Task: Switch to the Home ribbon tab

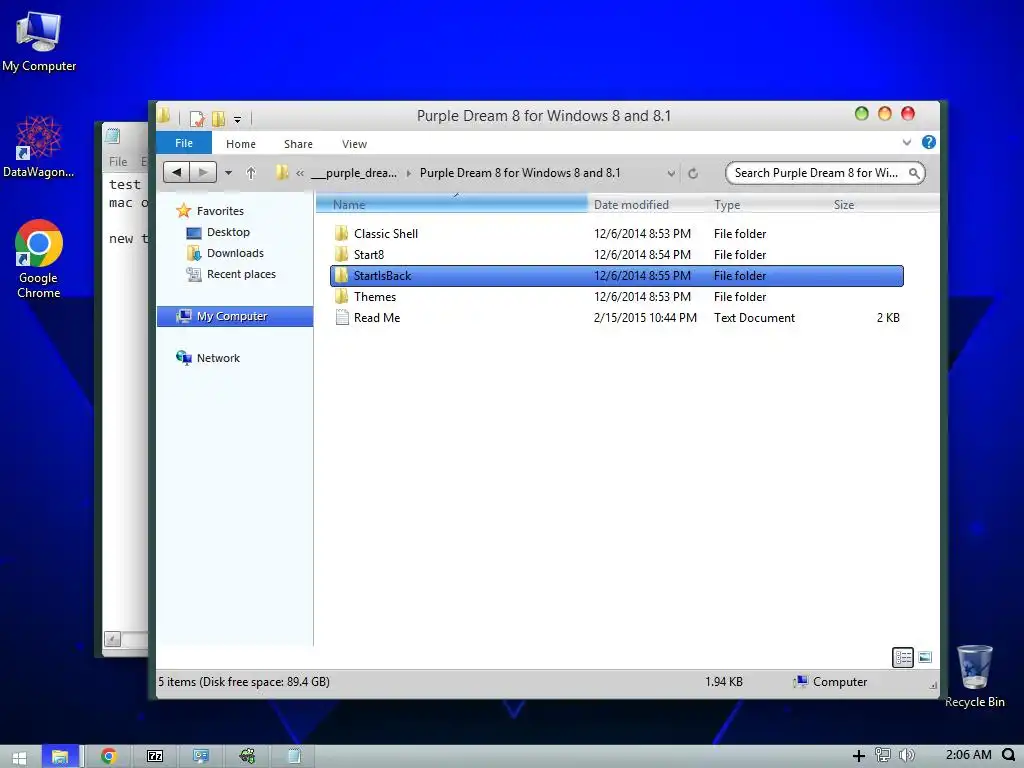Action: coord(241,144)
